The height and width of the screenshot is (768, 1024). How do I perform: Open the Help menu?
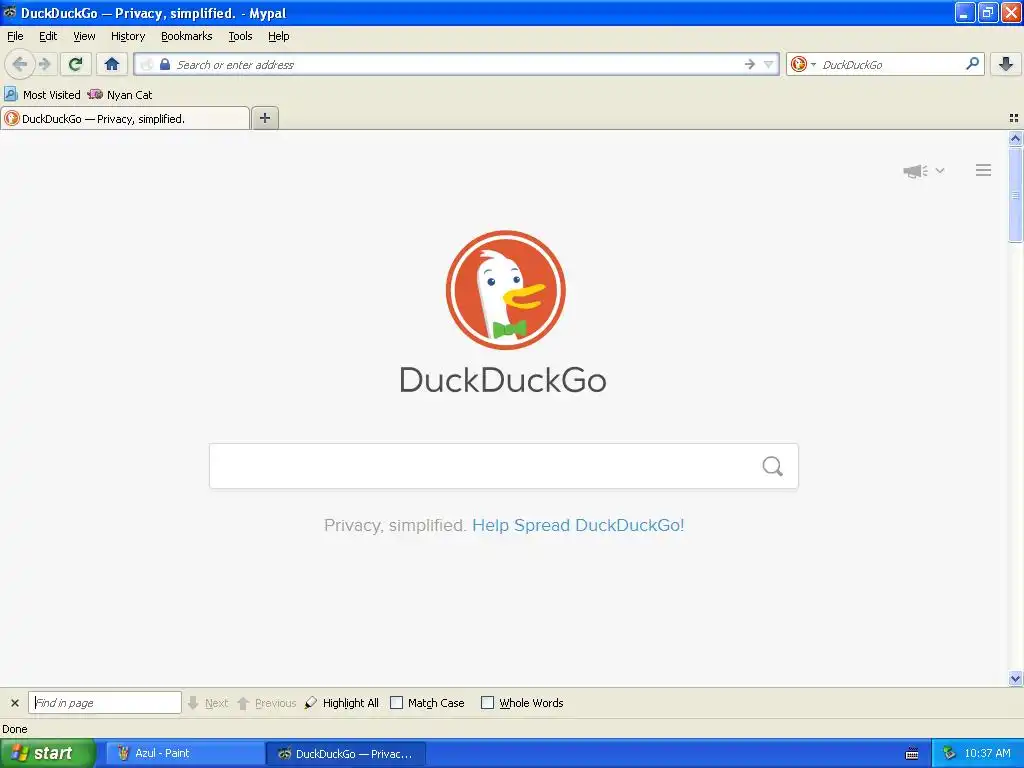tap(278, 36)
